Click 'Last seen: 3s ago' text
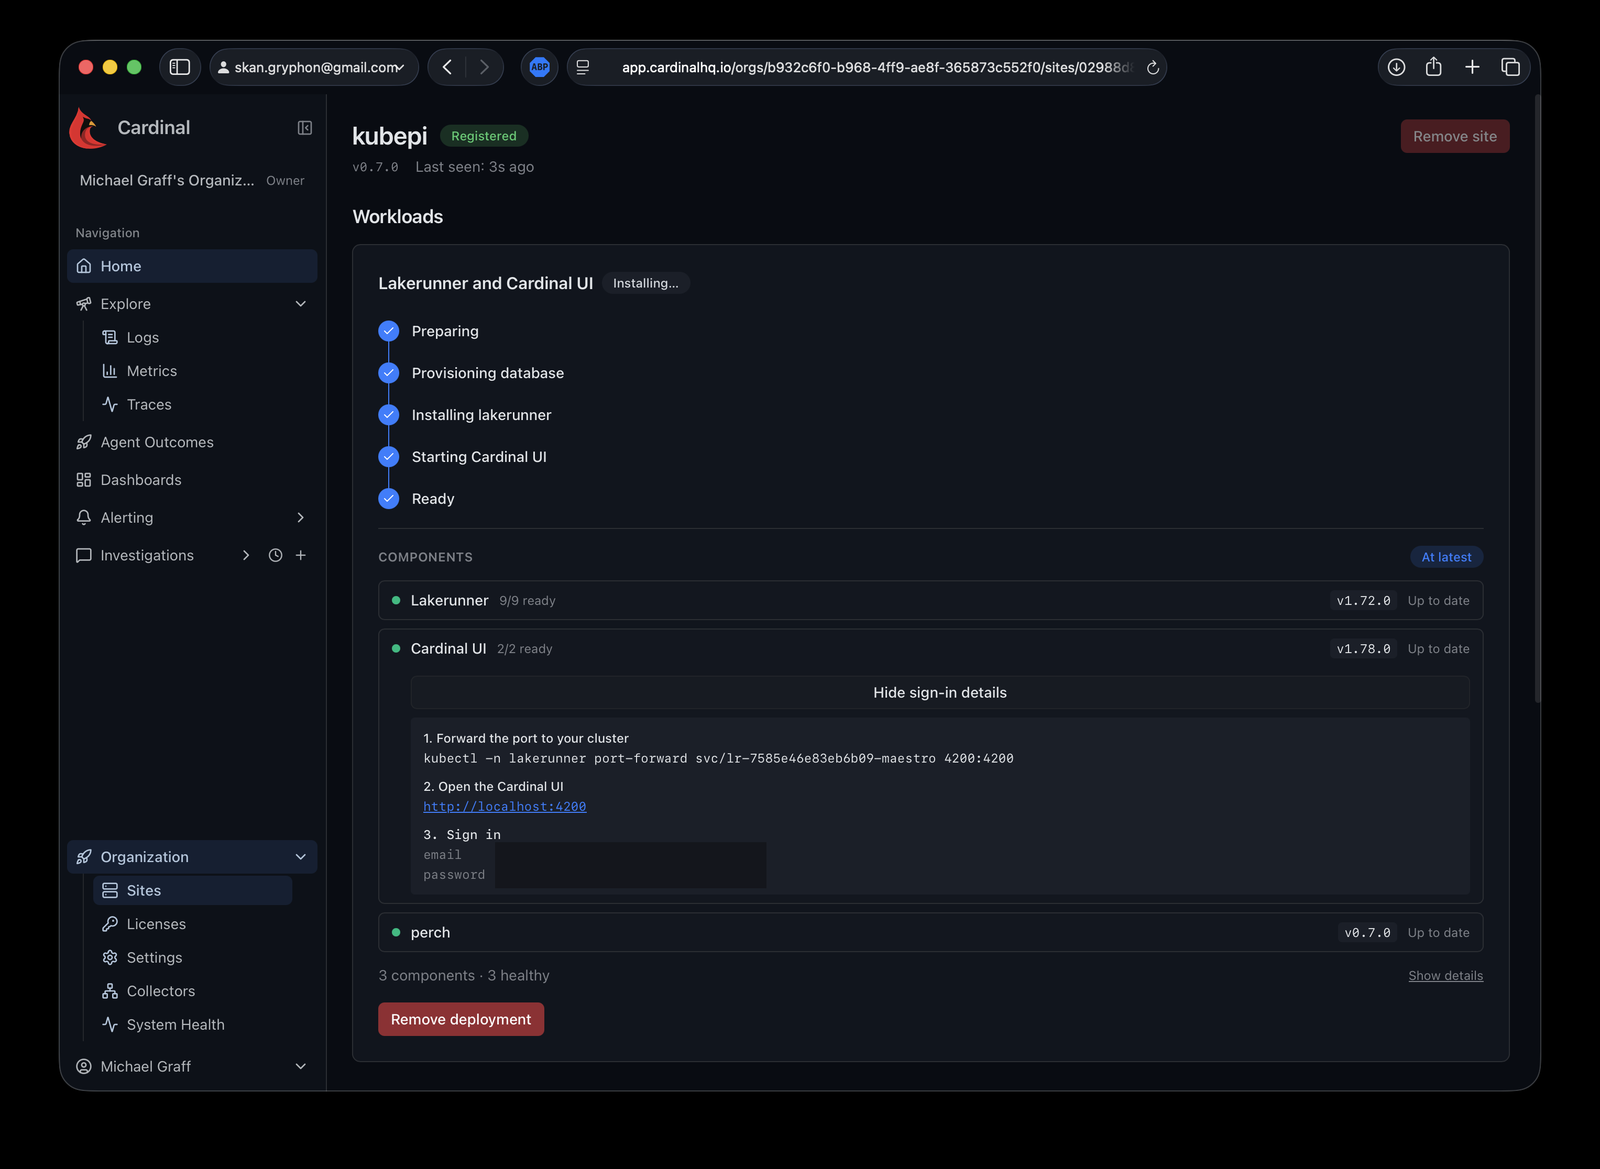 pos(475,167)
